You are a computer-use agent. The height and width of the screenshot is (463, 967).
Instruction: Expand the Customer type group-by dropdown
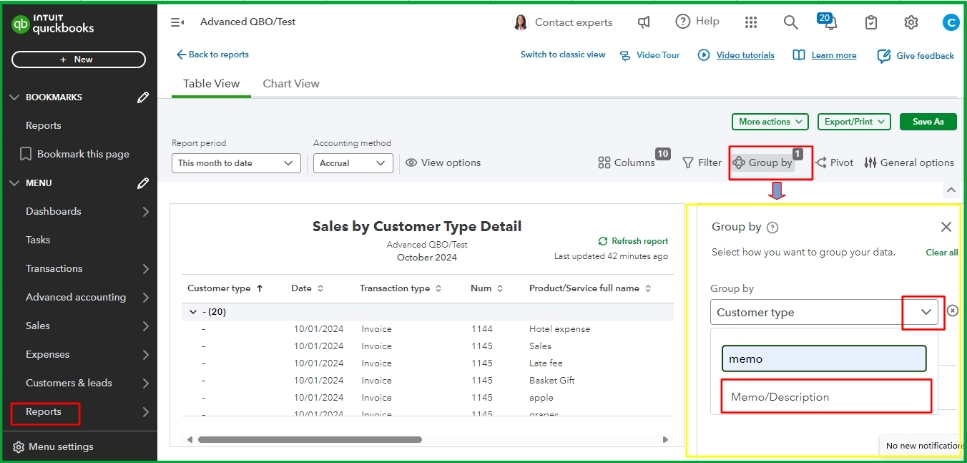926,312
